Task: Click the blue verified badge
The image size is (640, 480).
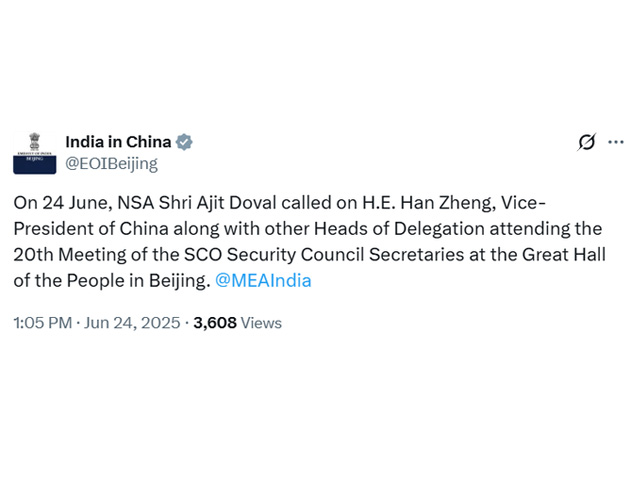Action: click(185, 142)
